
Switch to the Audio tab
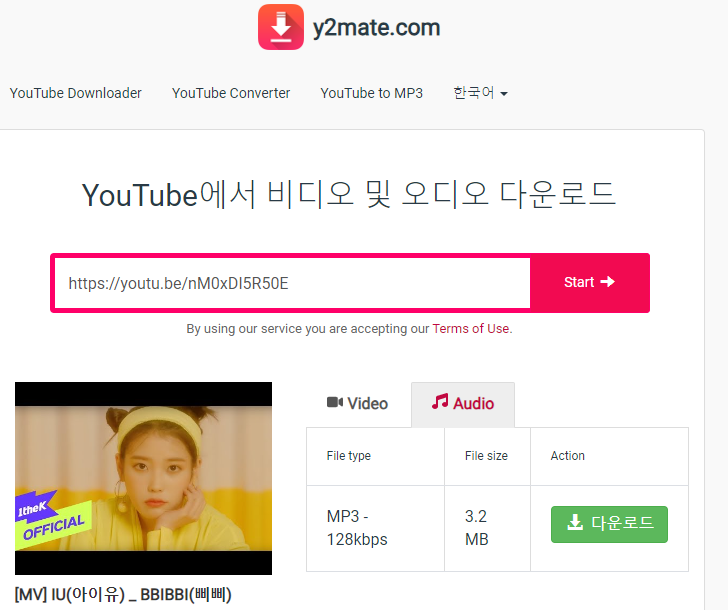[x=463, y=403]
